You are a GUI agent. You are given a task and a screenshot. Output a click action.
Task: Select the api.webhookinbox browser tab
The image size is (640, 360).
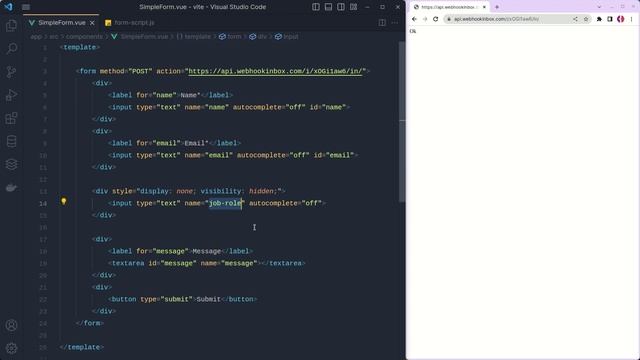click(x=450, y=7)
